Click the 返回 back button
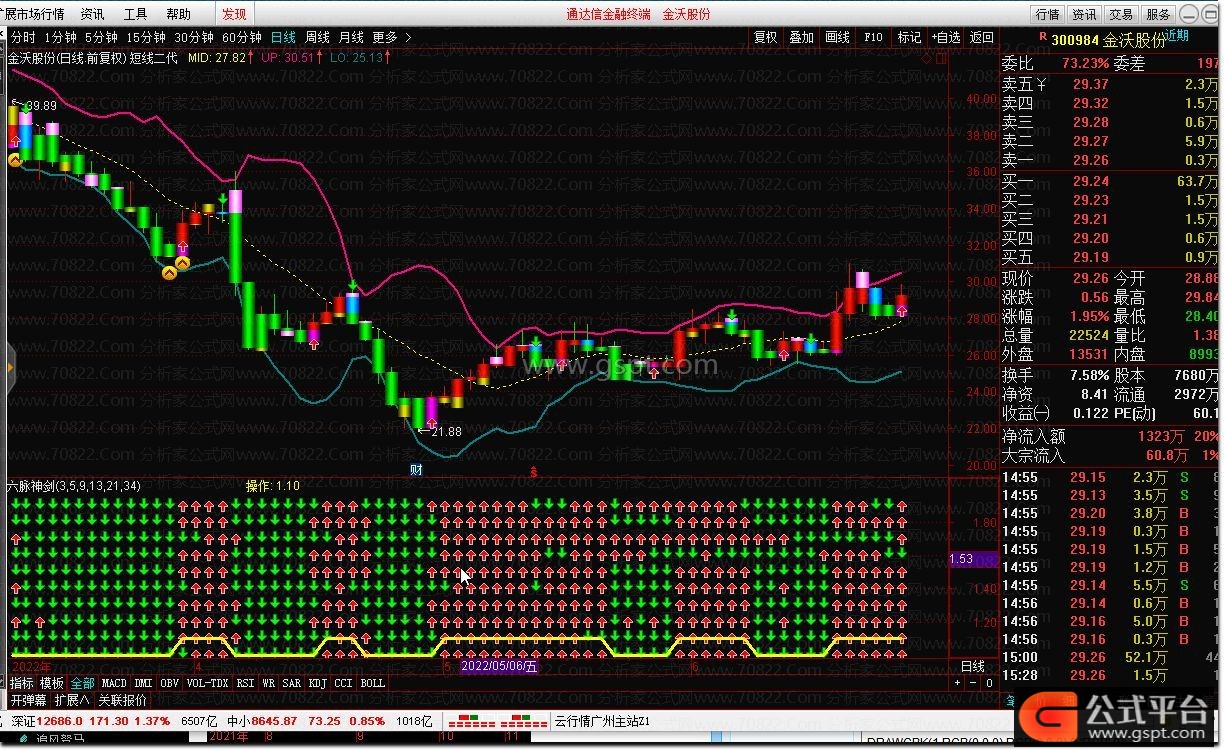Viewport: 1224px width, 750px height. 982,37
